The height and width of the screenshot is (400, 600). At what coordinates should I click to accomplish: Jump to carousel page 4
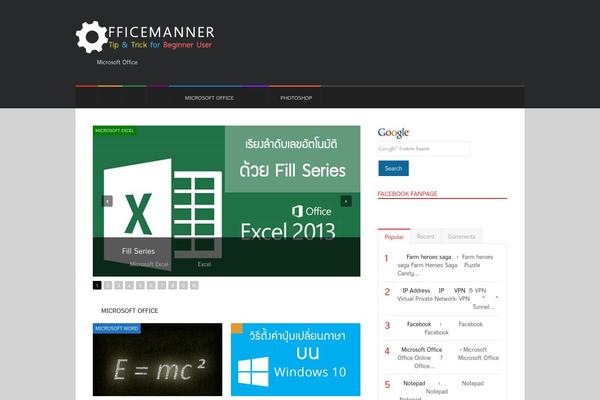(x=129, y=285)
